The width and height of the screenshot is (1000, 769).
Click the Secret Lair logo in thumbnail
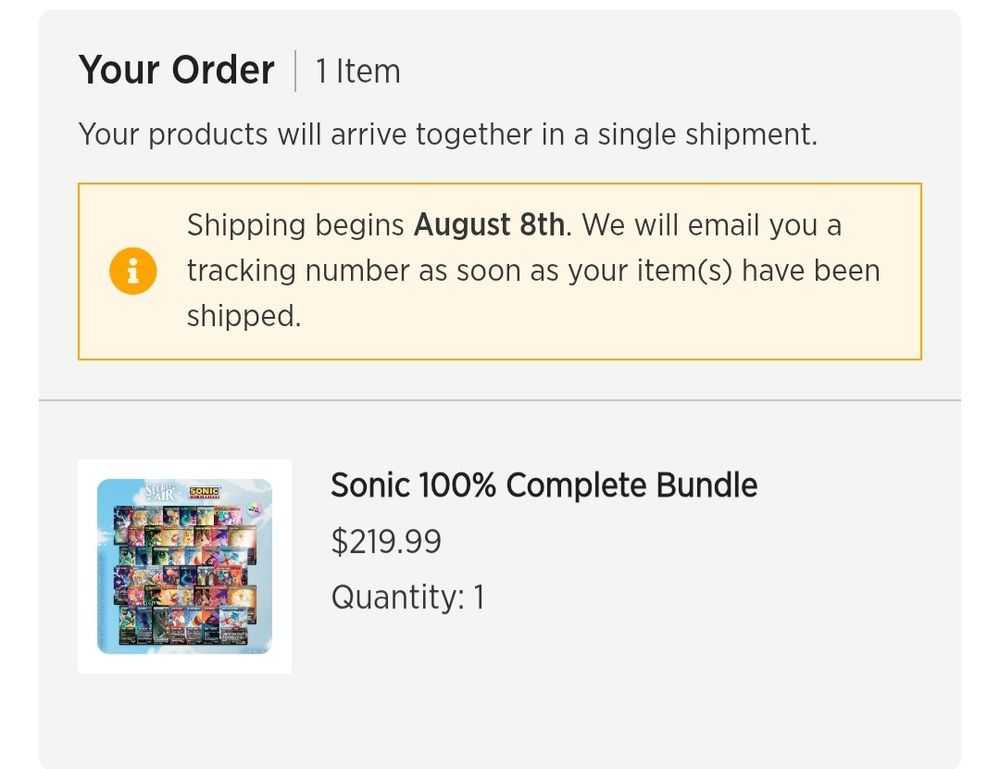160,492
